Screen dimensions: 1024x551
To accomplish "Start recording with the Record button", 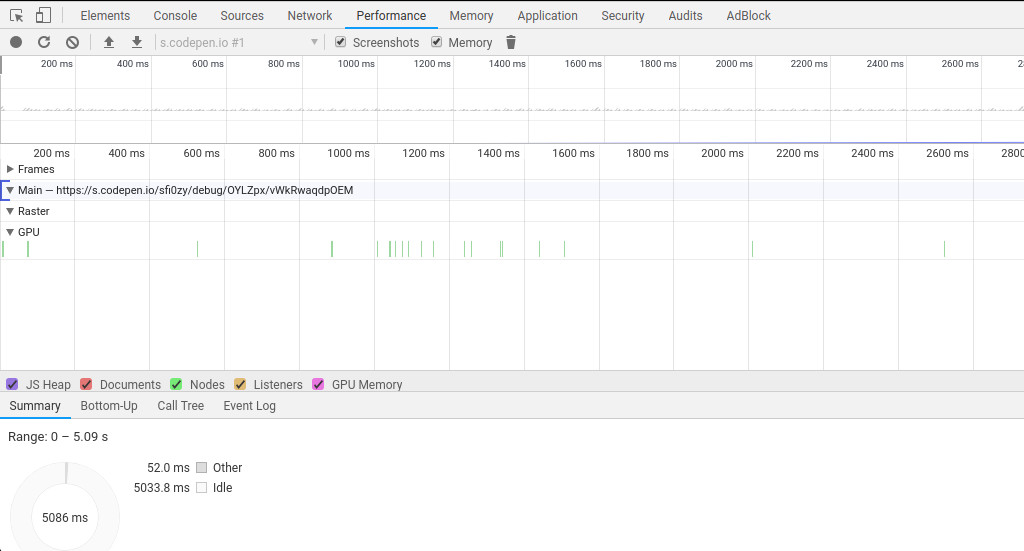I will click(x=16, y=42).
